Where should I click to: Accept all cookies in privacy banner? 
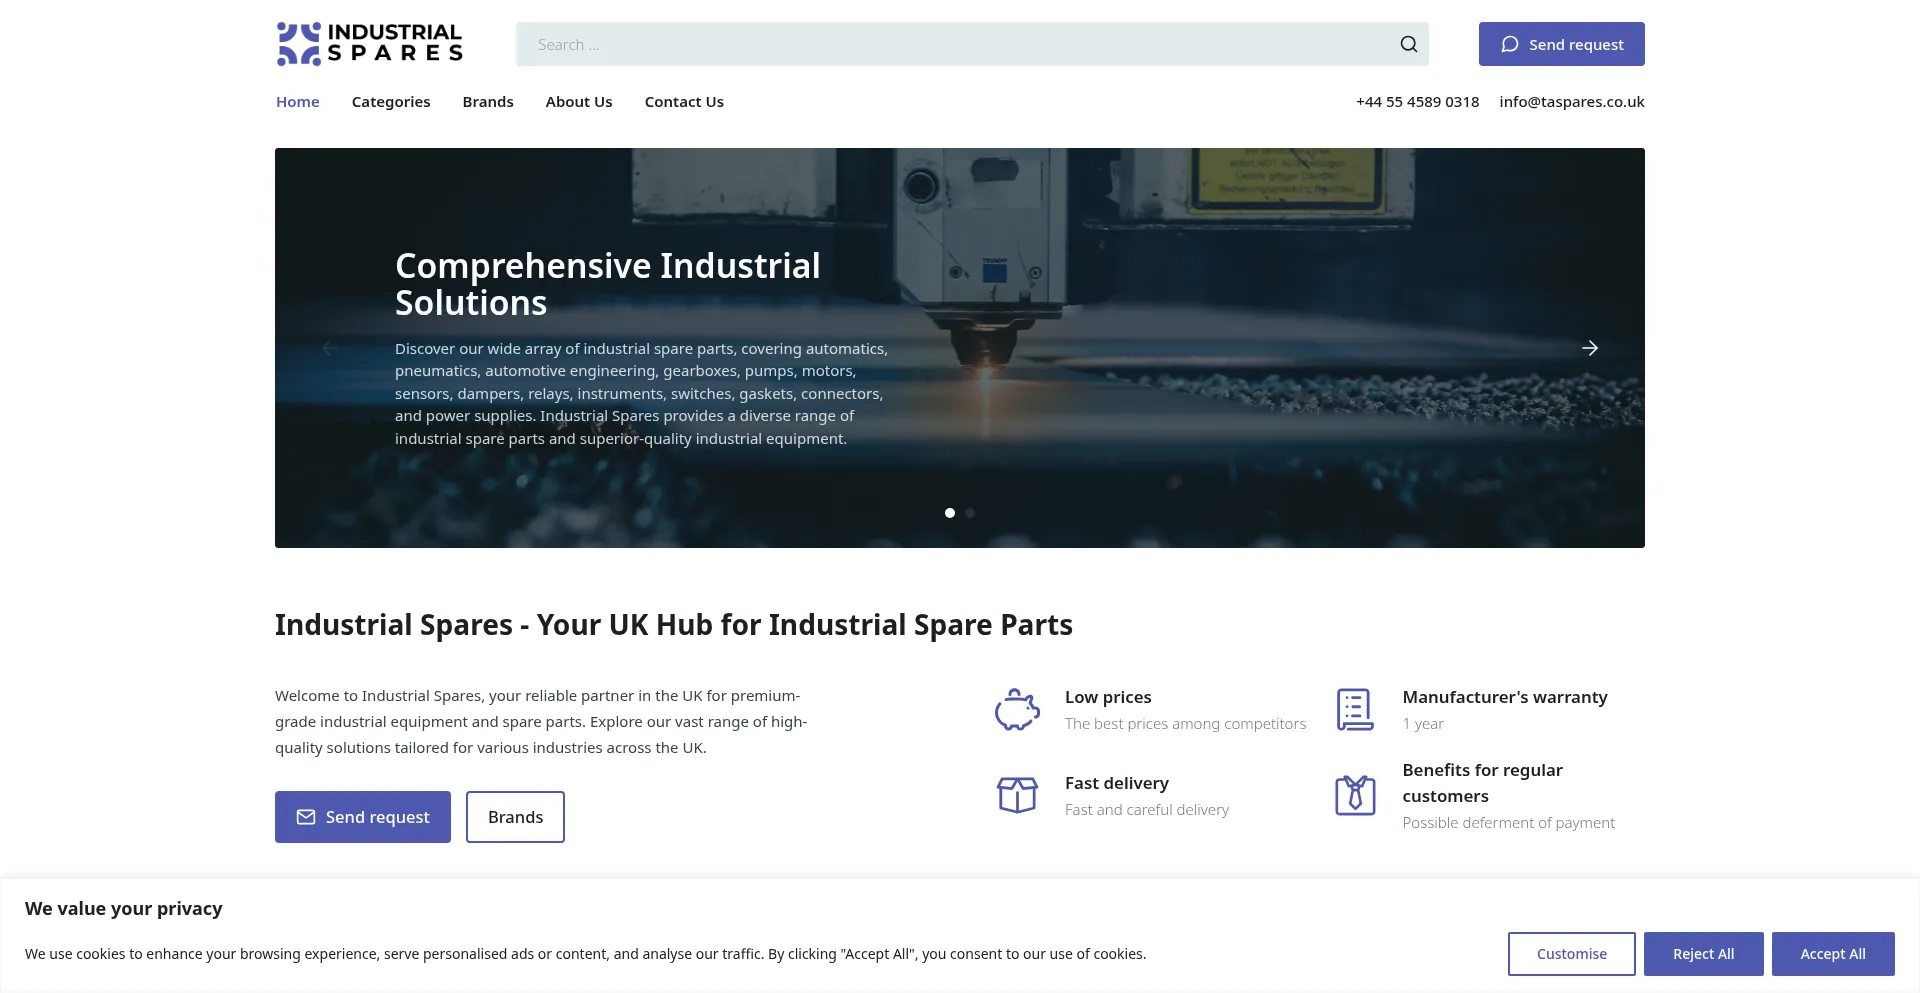tap(1832, 954)
